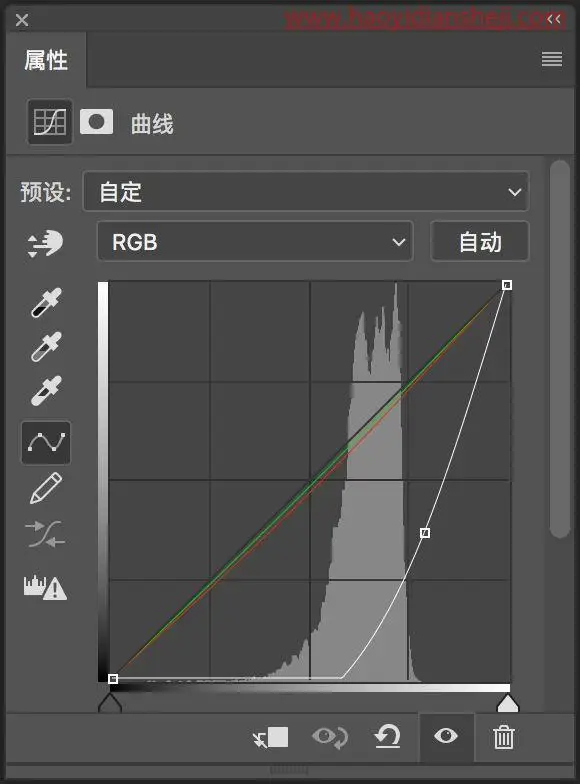Select the on-image targeted adjustment tool
The height and width of the screenshot is (784, 580).
click(45, 244)
